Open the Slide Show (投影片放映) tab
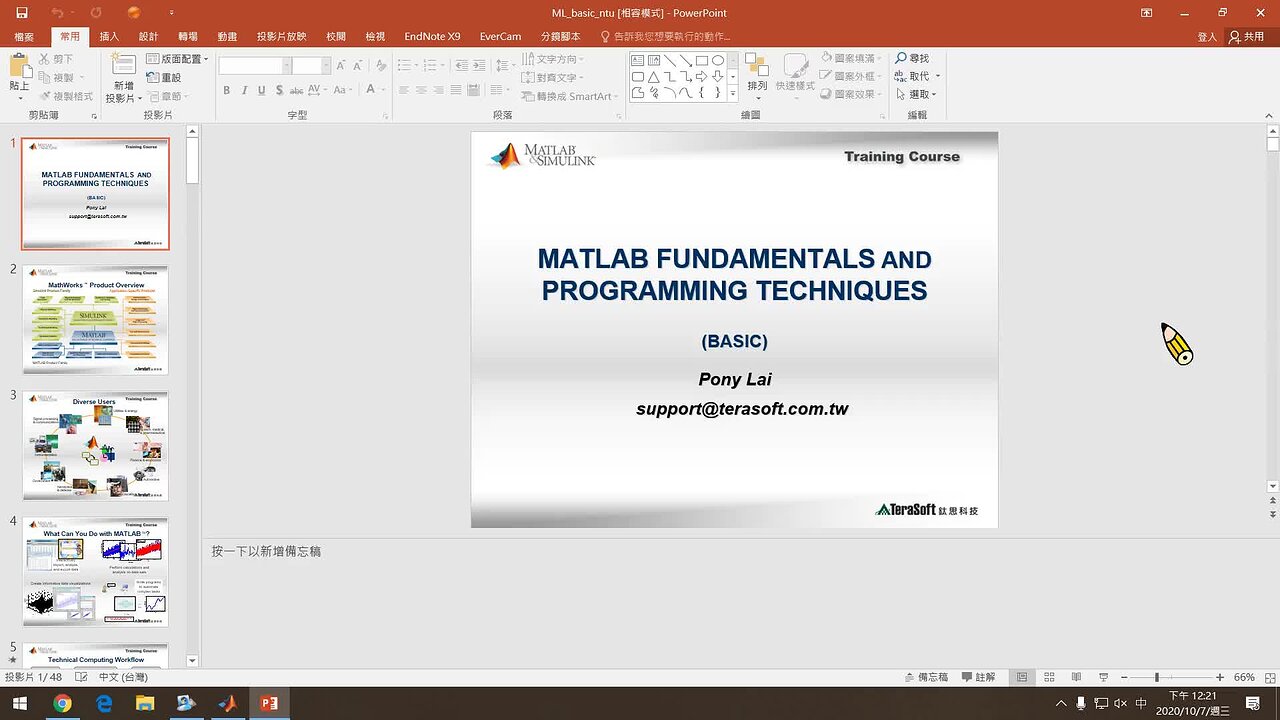Viewport: 1280px width, 720px height. 281,36
